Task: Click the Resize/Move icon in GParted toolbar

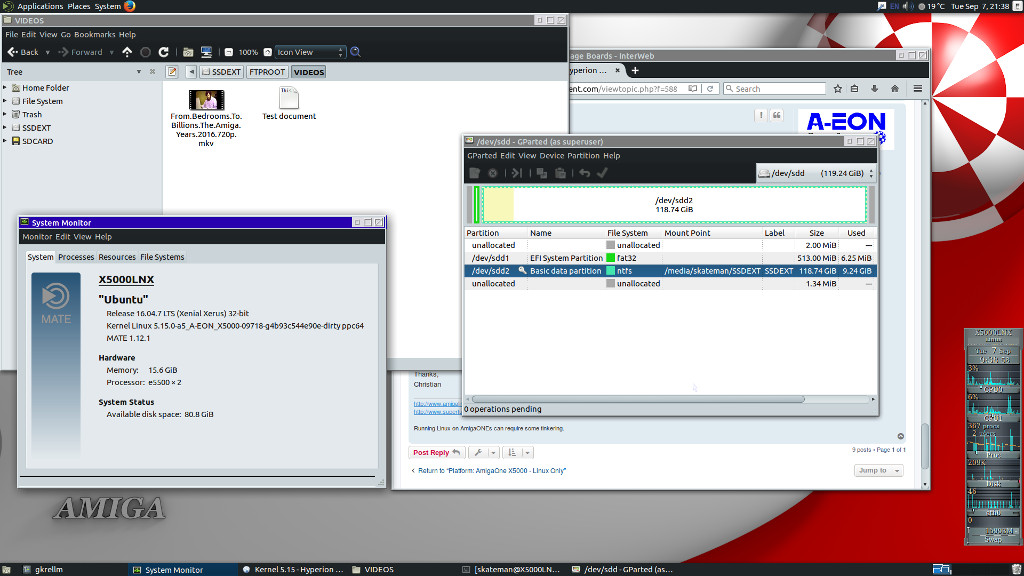Action: point(517,173)
